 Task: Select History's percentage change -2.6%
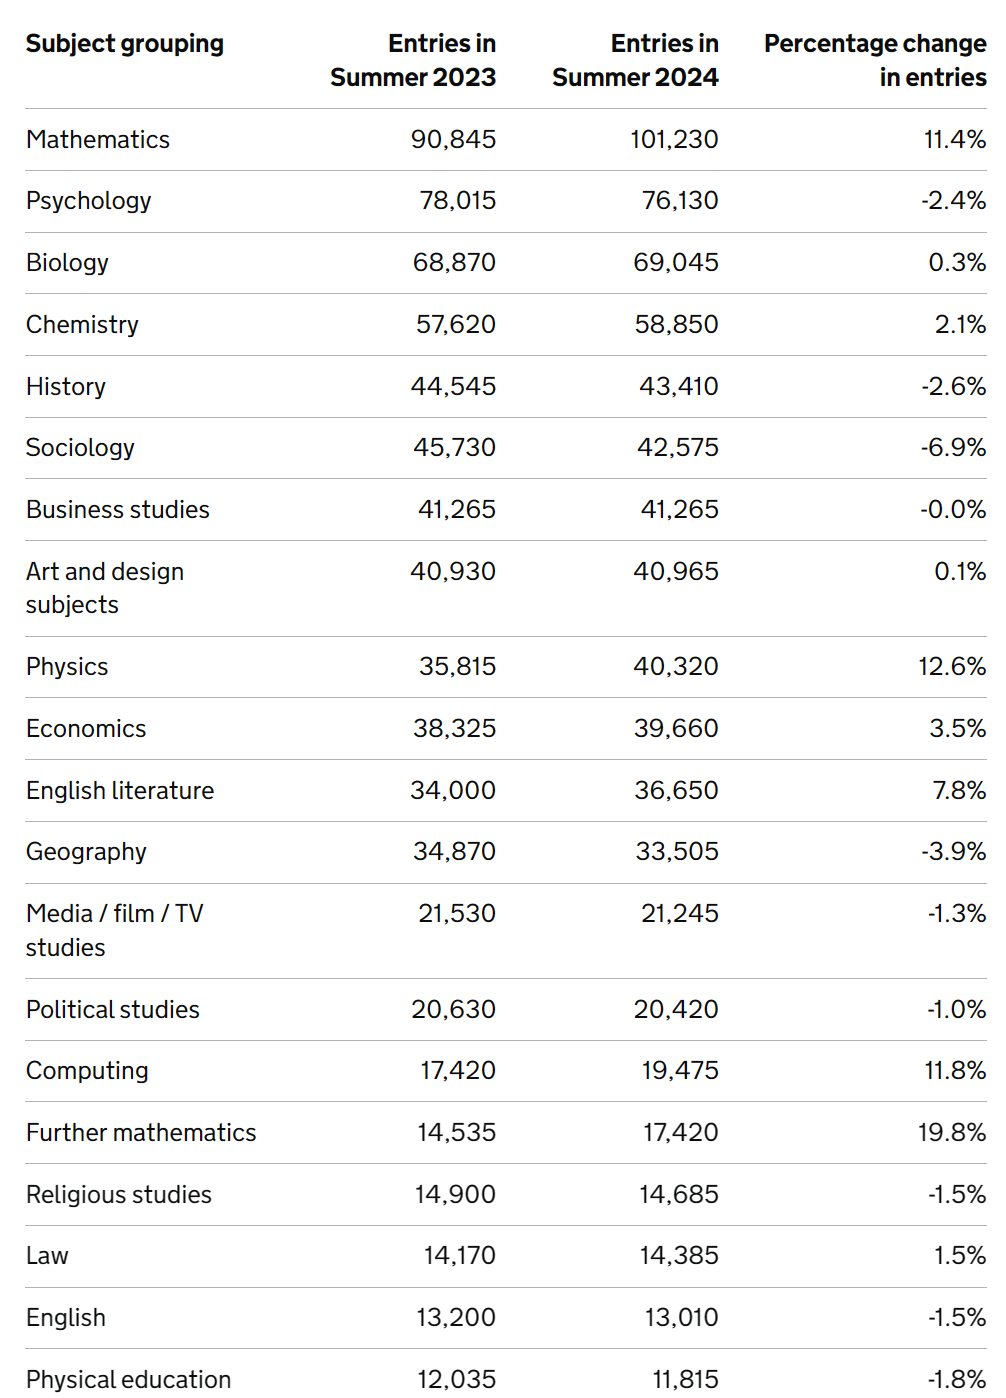pyautogui.click(x=954, y=387)
